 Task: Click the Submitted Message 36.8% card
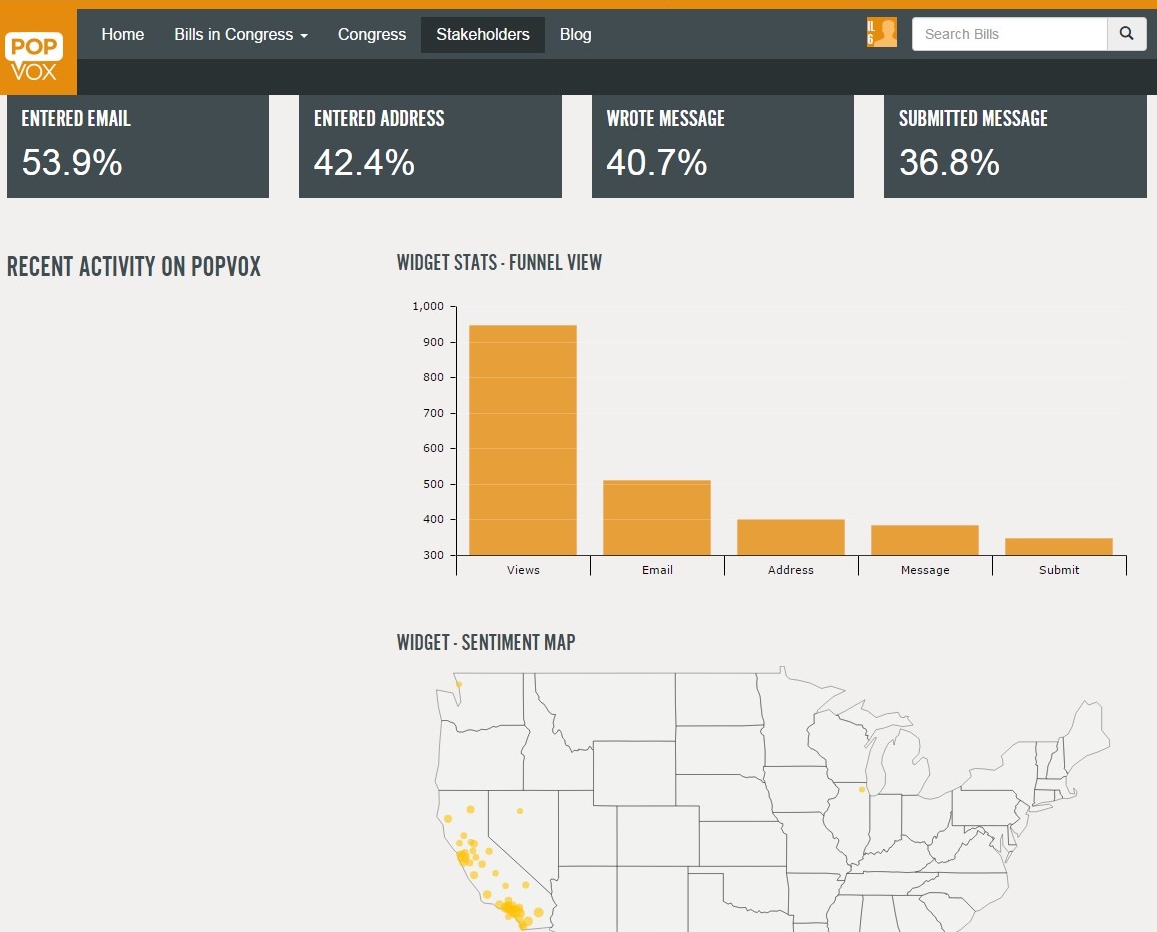[1015, 146]
